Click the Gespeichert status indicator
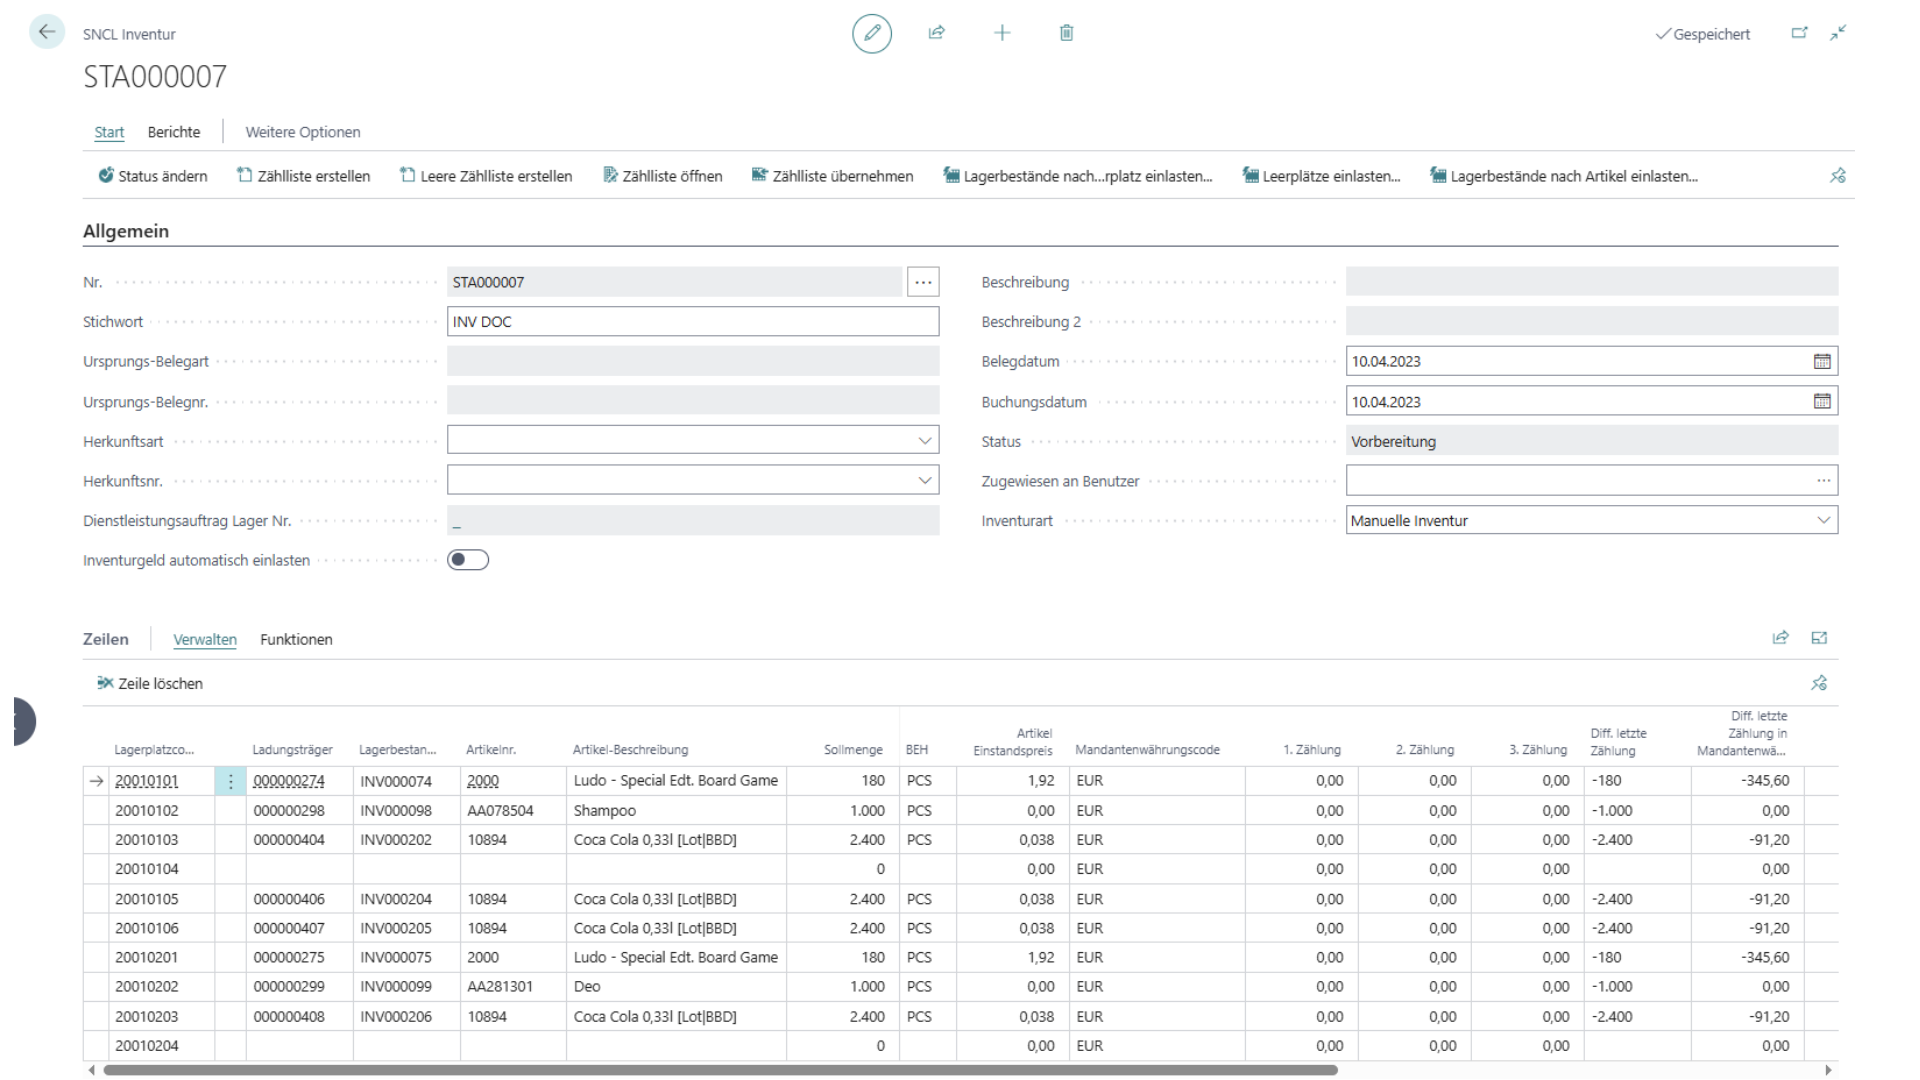 (x=1703, y=34)
